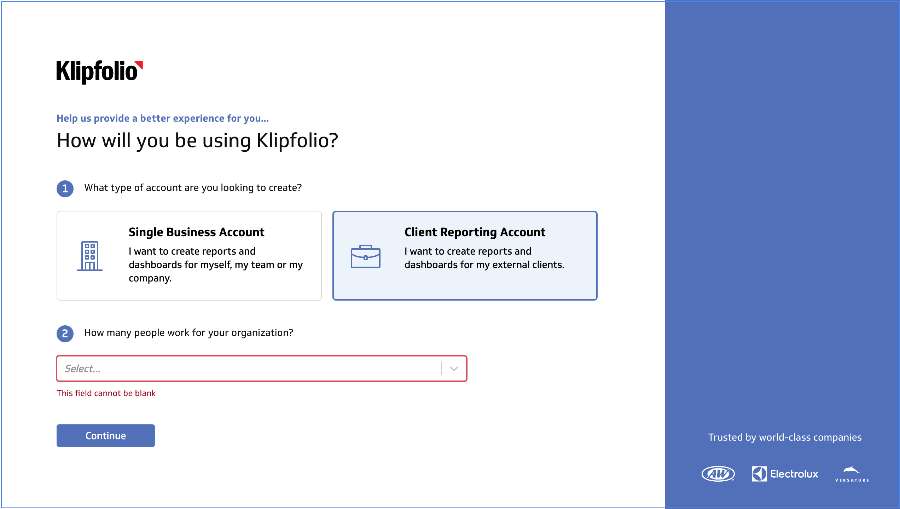This screenshot has height=509, width=900.
Task: Click the Klipfolio logo
Action: click(99, 72)
